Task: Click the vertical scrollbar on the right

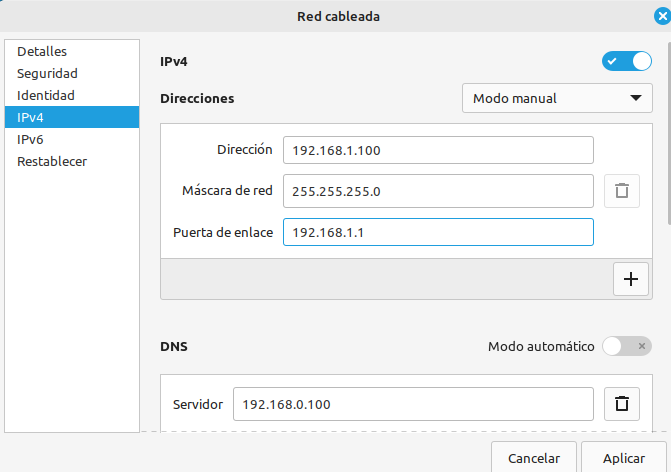Action: [x=669, y=133]
